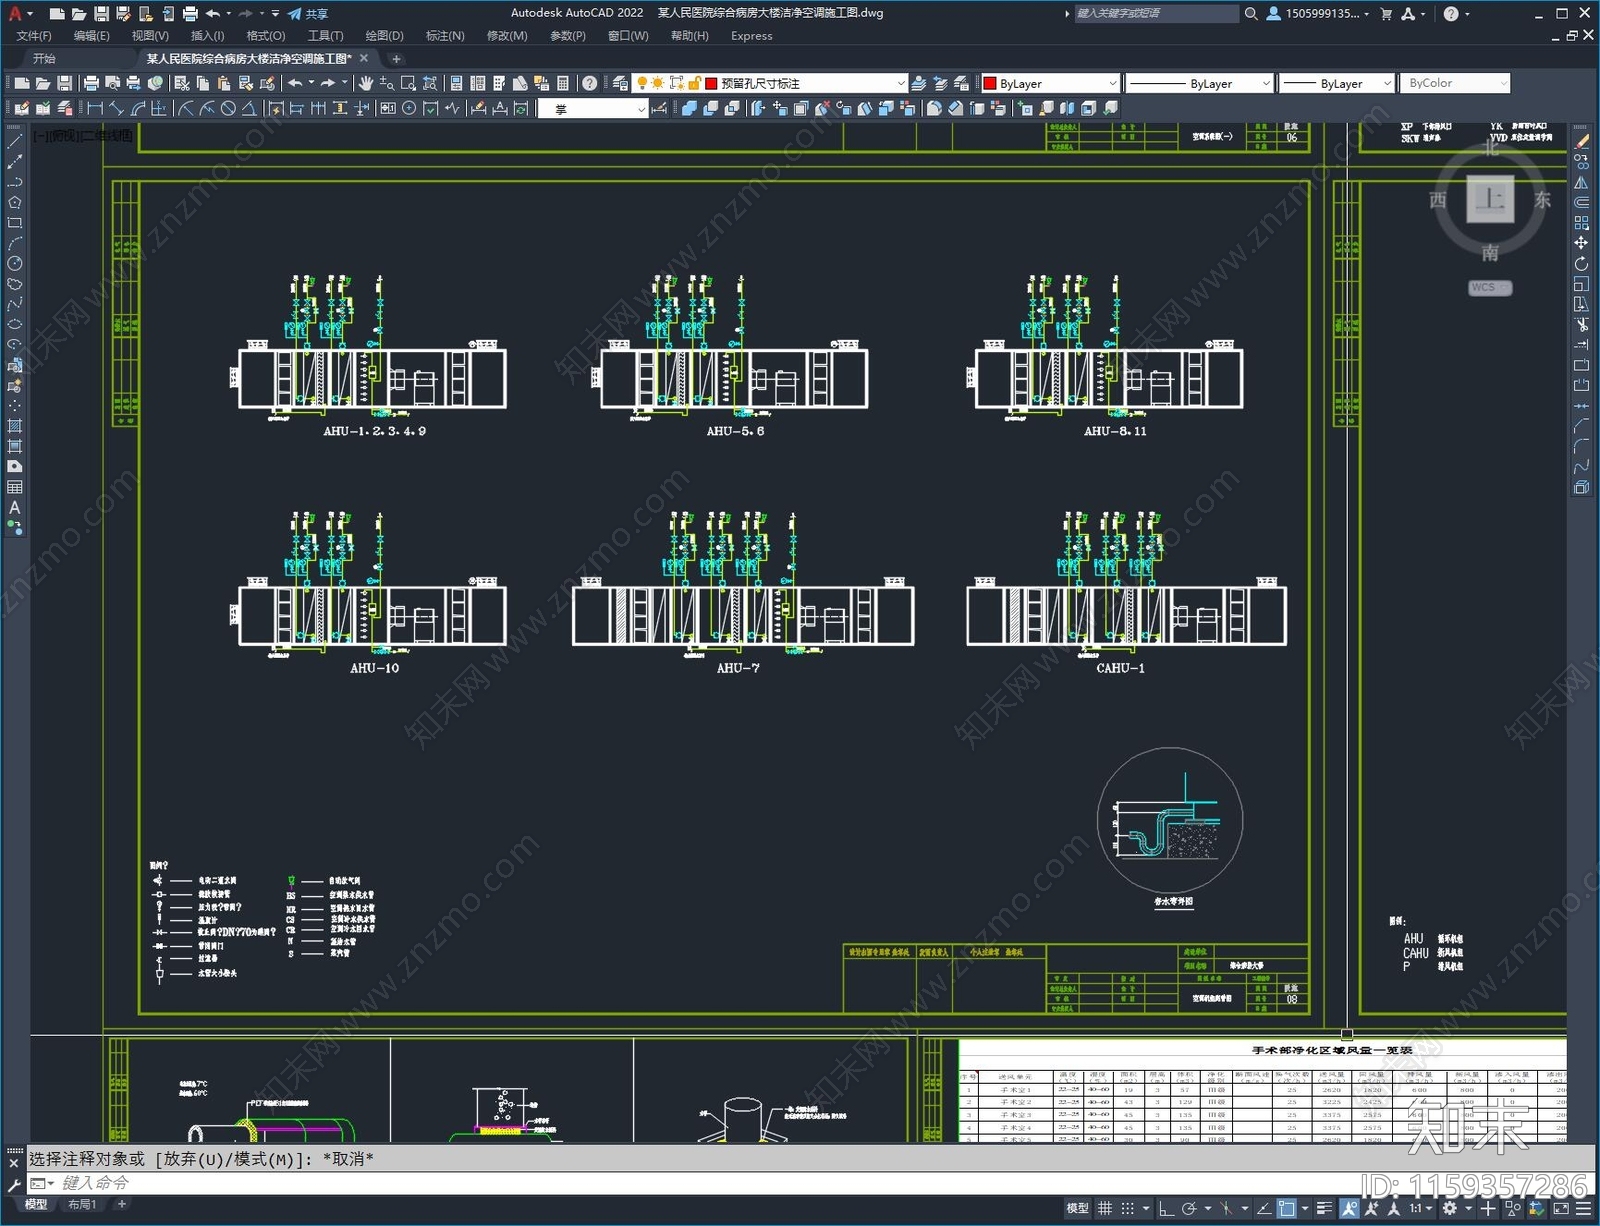The height and width of the screenshot is (1226, 1600).
Task: Open the Layer Properties manager icon
Action: [x=620, y=83]
